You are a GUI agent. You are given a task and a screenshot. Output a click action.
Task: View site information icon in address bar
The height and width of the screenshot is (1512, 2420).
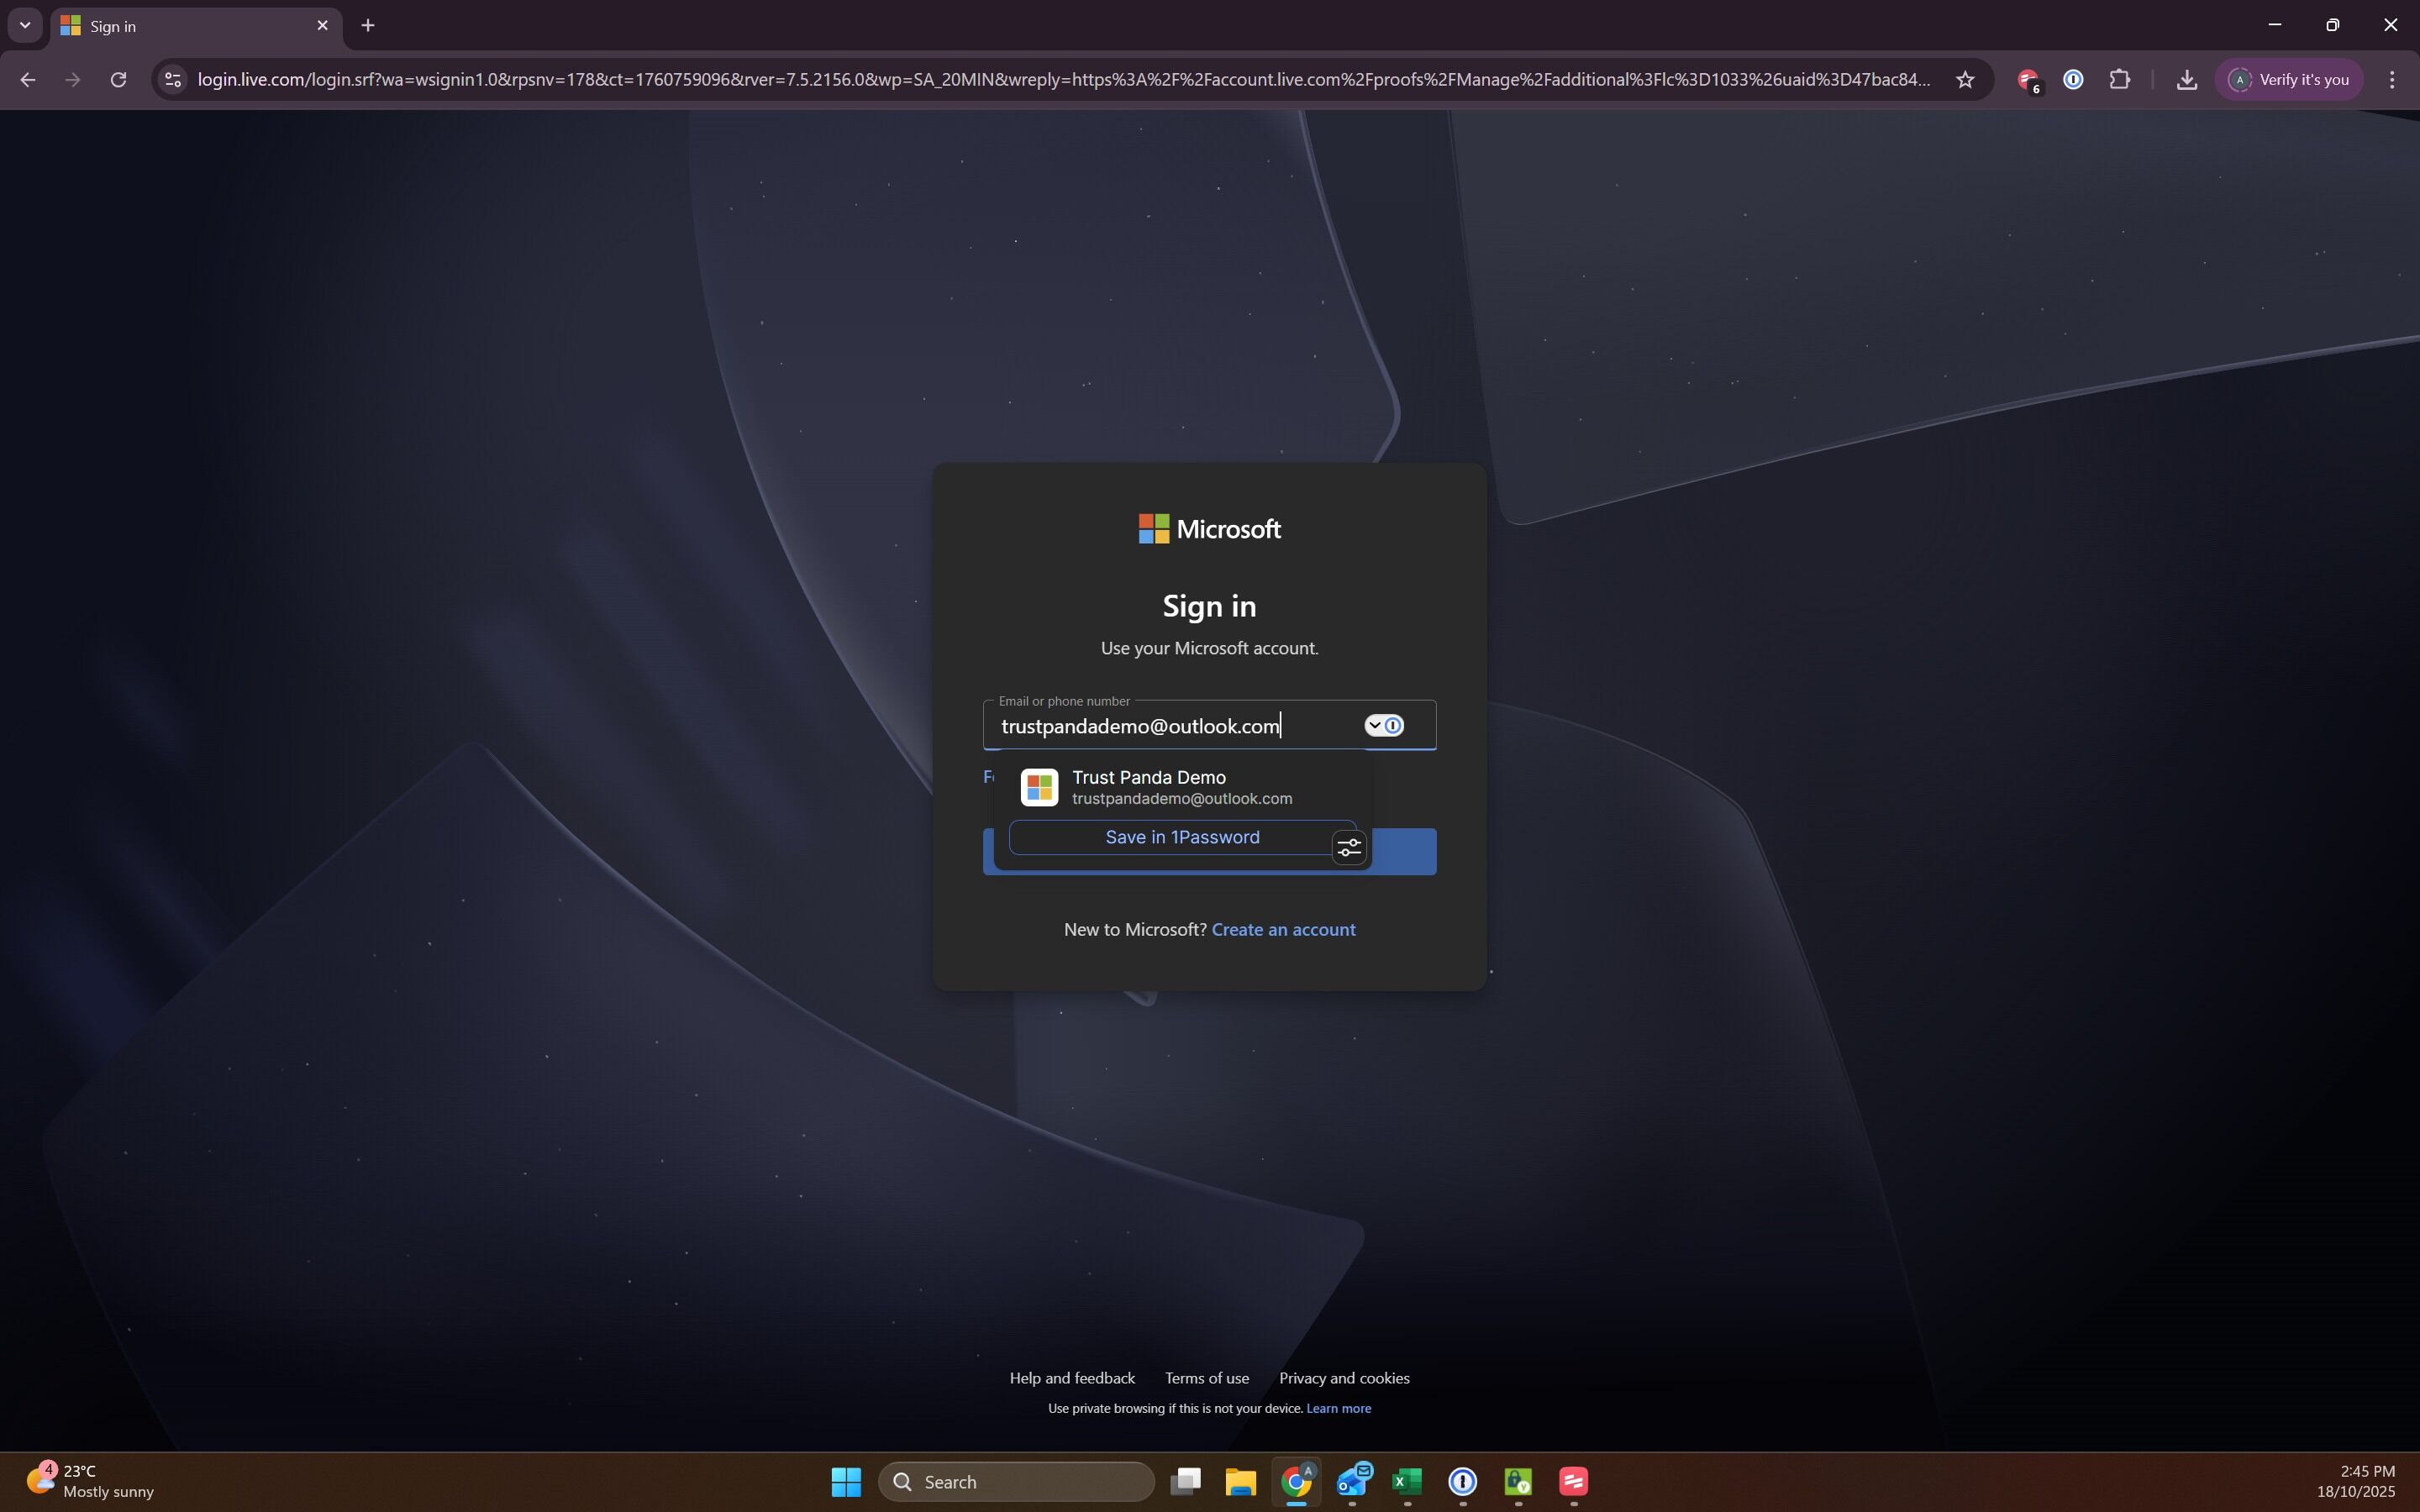click(173, 79)
